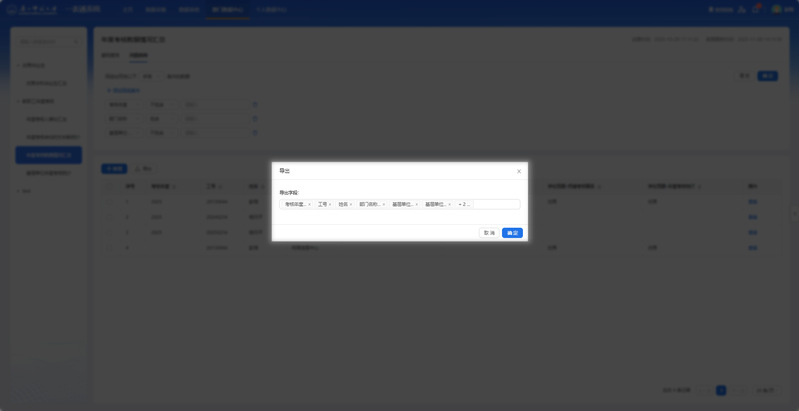799x411 pixels.
Task: Click the blue 新增 button above the table
Action: click(115, 168)
